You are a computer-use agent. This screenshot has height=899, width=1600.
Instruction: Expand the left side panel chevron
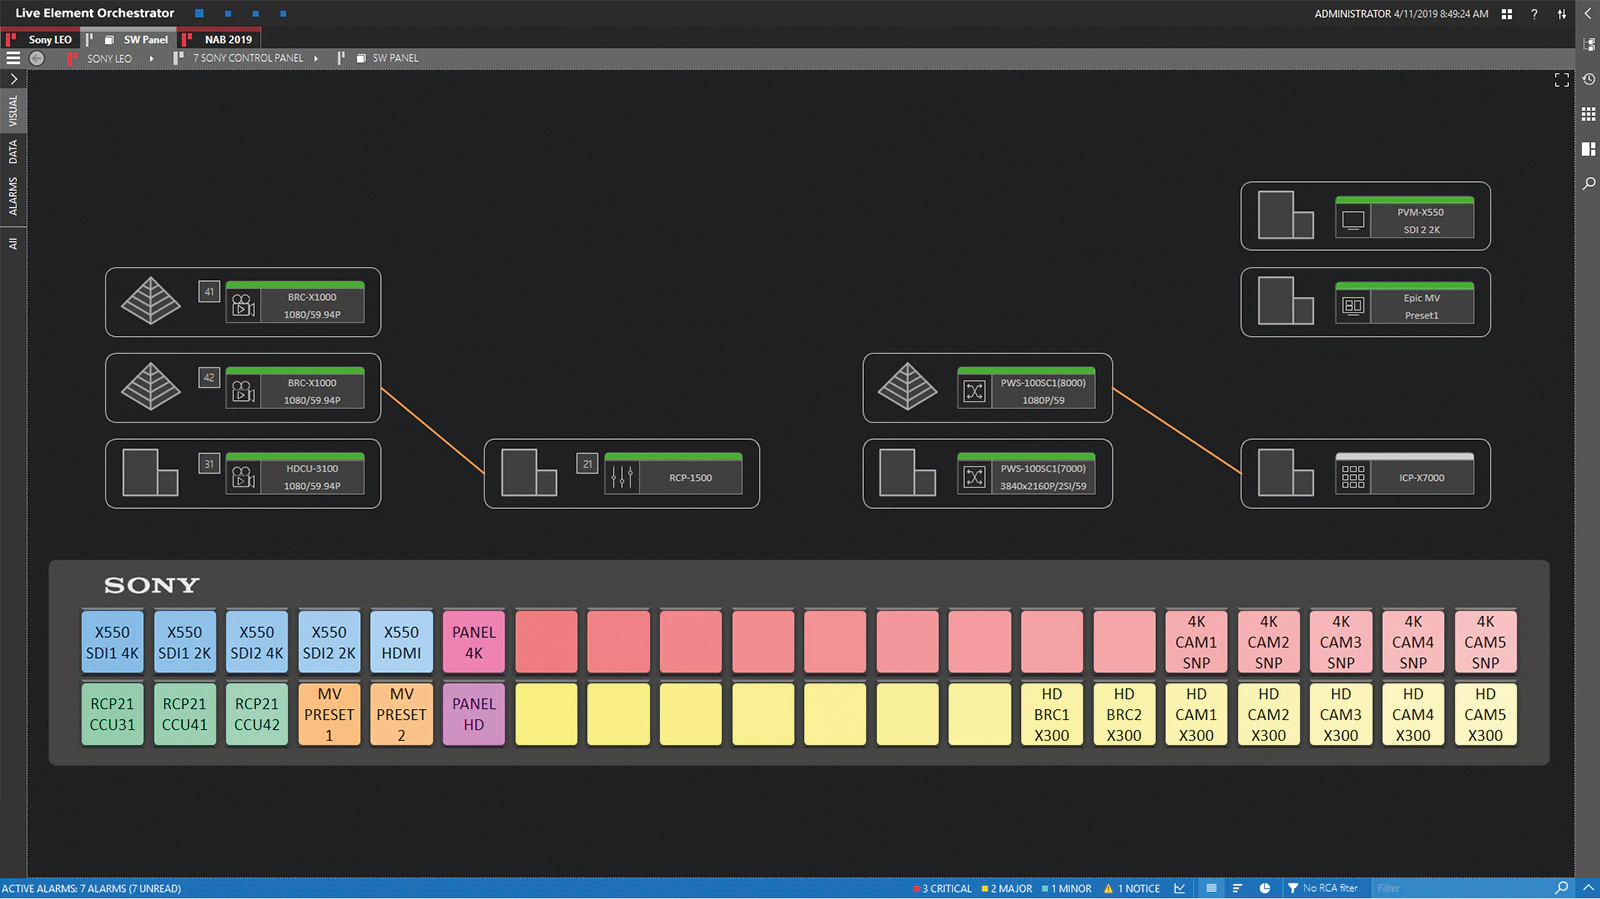coord(13,79)
